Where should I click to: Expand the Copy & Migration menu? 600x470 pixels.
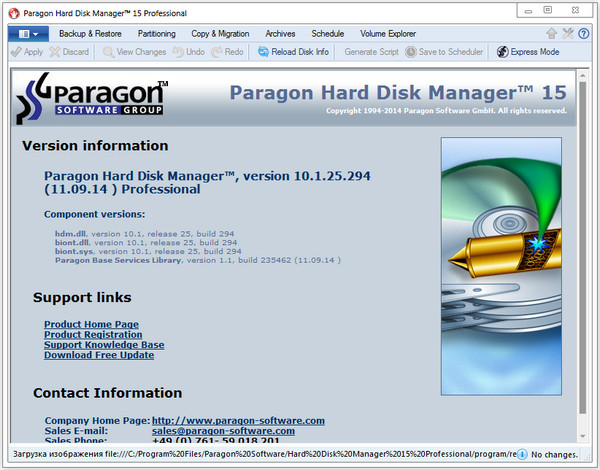pyautogui.click(x=222, y=33)
